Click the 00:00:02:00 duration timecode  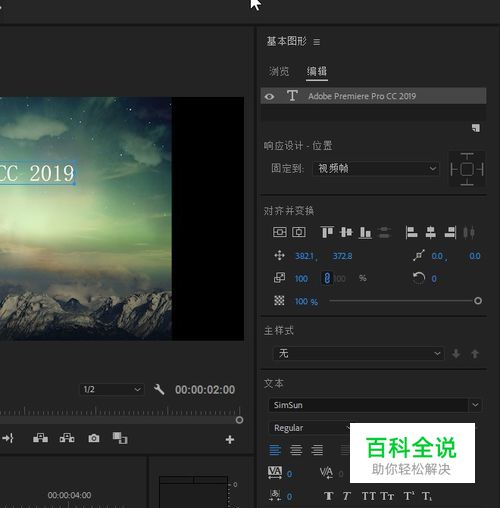tap(205, 390)
